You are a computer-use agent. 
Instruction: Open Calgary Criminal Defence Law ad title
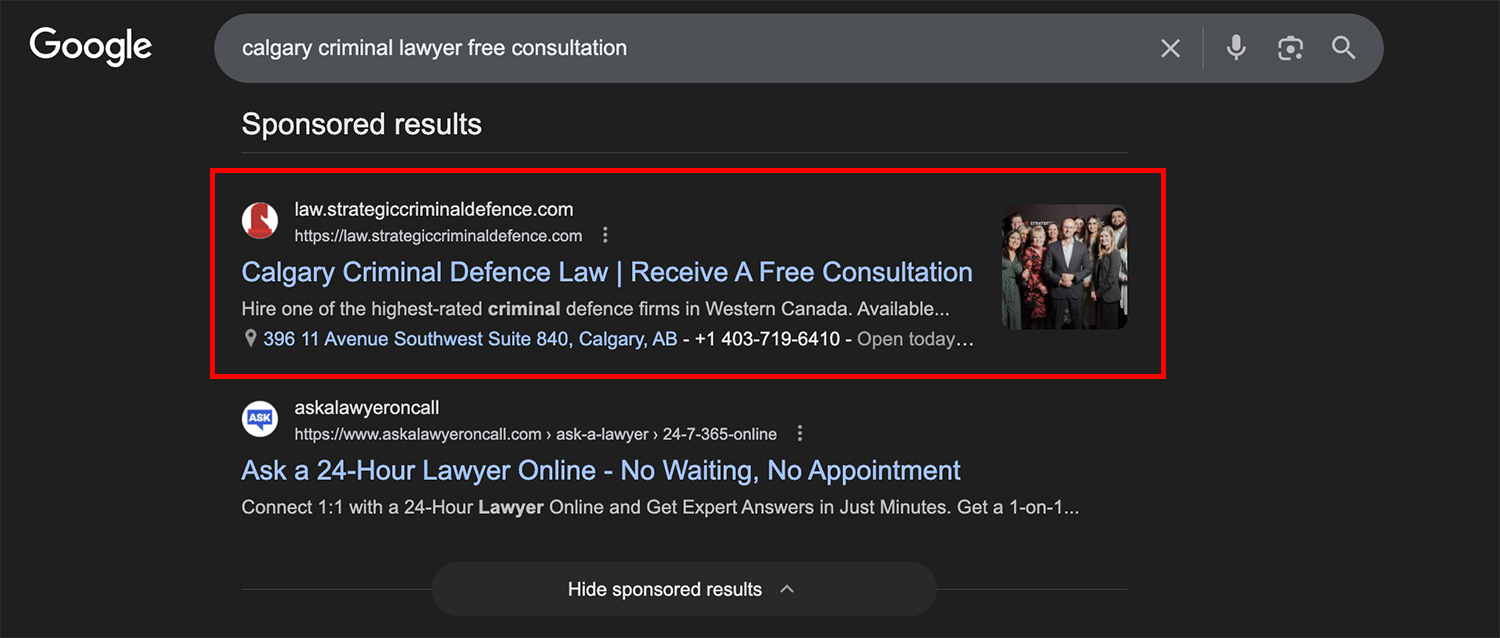606,272
